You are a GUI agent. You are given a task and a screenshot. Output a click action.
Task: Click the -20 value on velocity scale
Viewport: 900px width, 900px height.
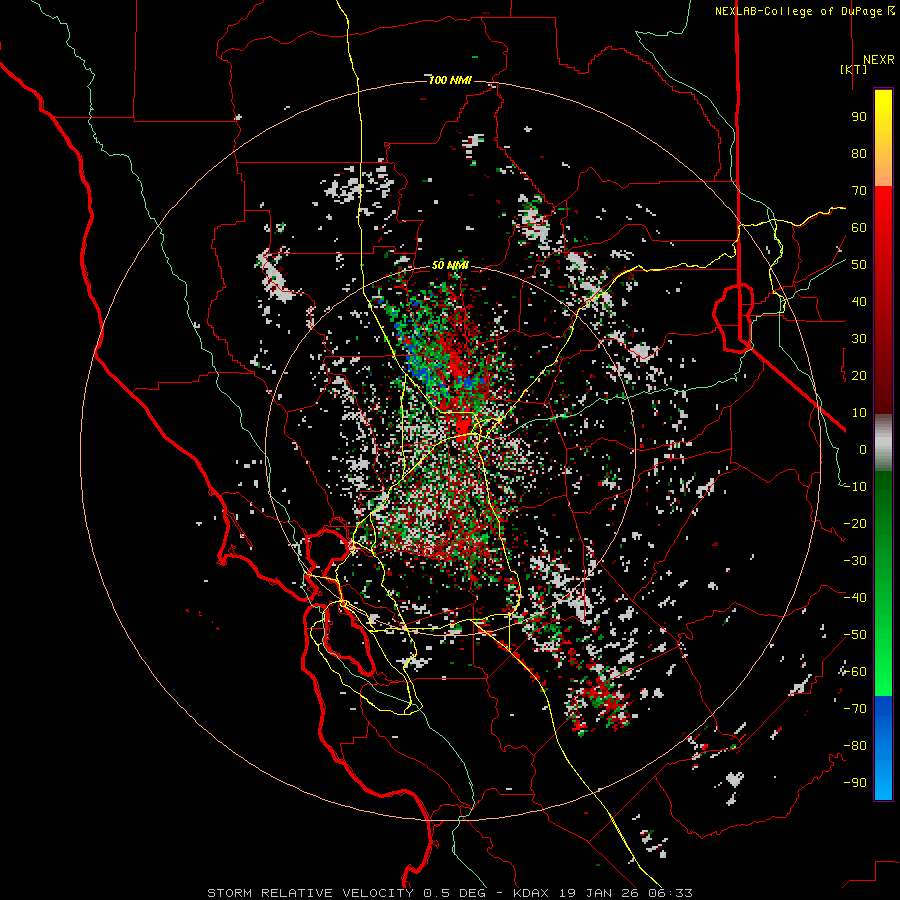[855, 523]
